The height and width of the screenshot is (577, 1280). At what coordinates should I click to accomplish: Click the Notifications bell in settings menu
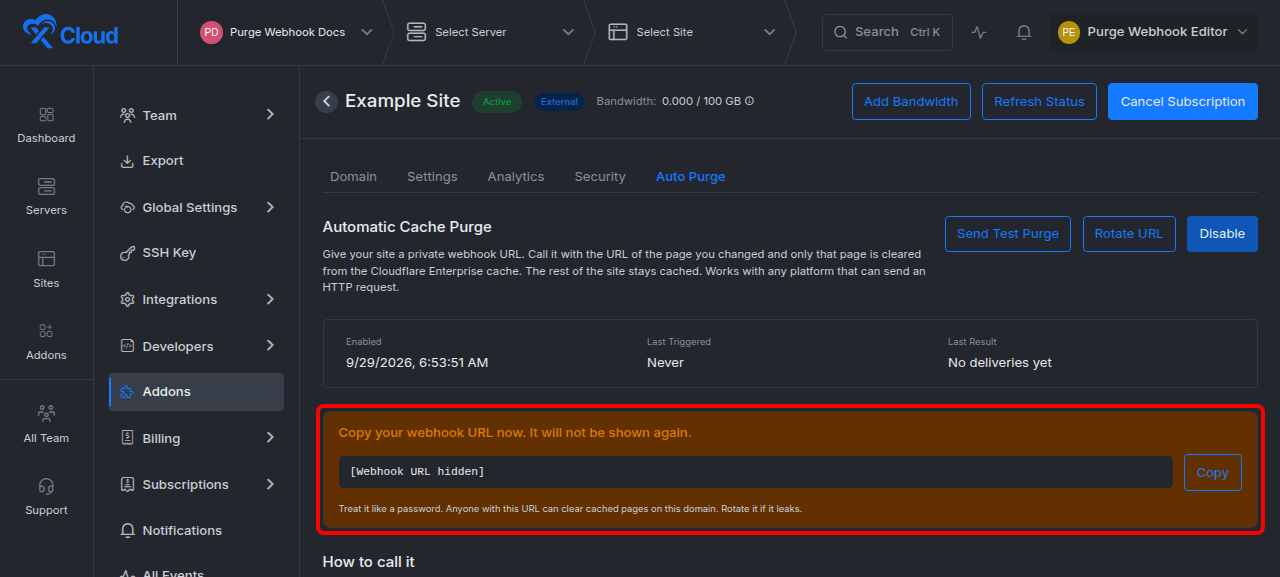pos(127,531)
